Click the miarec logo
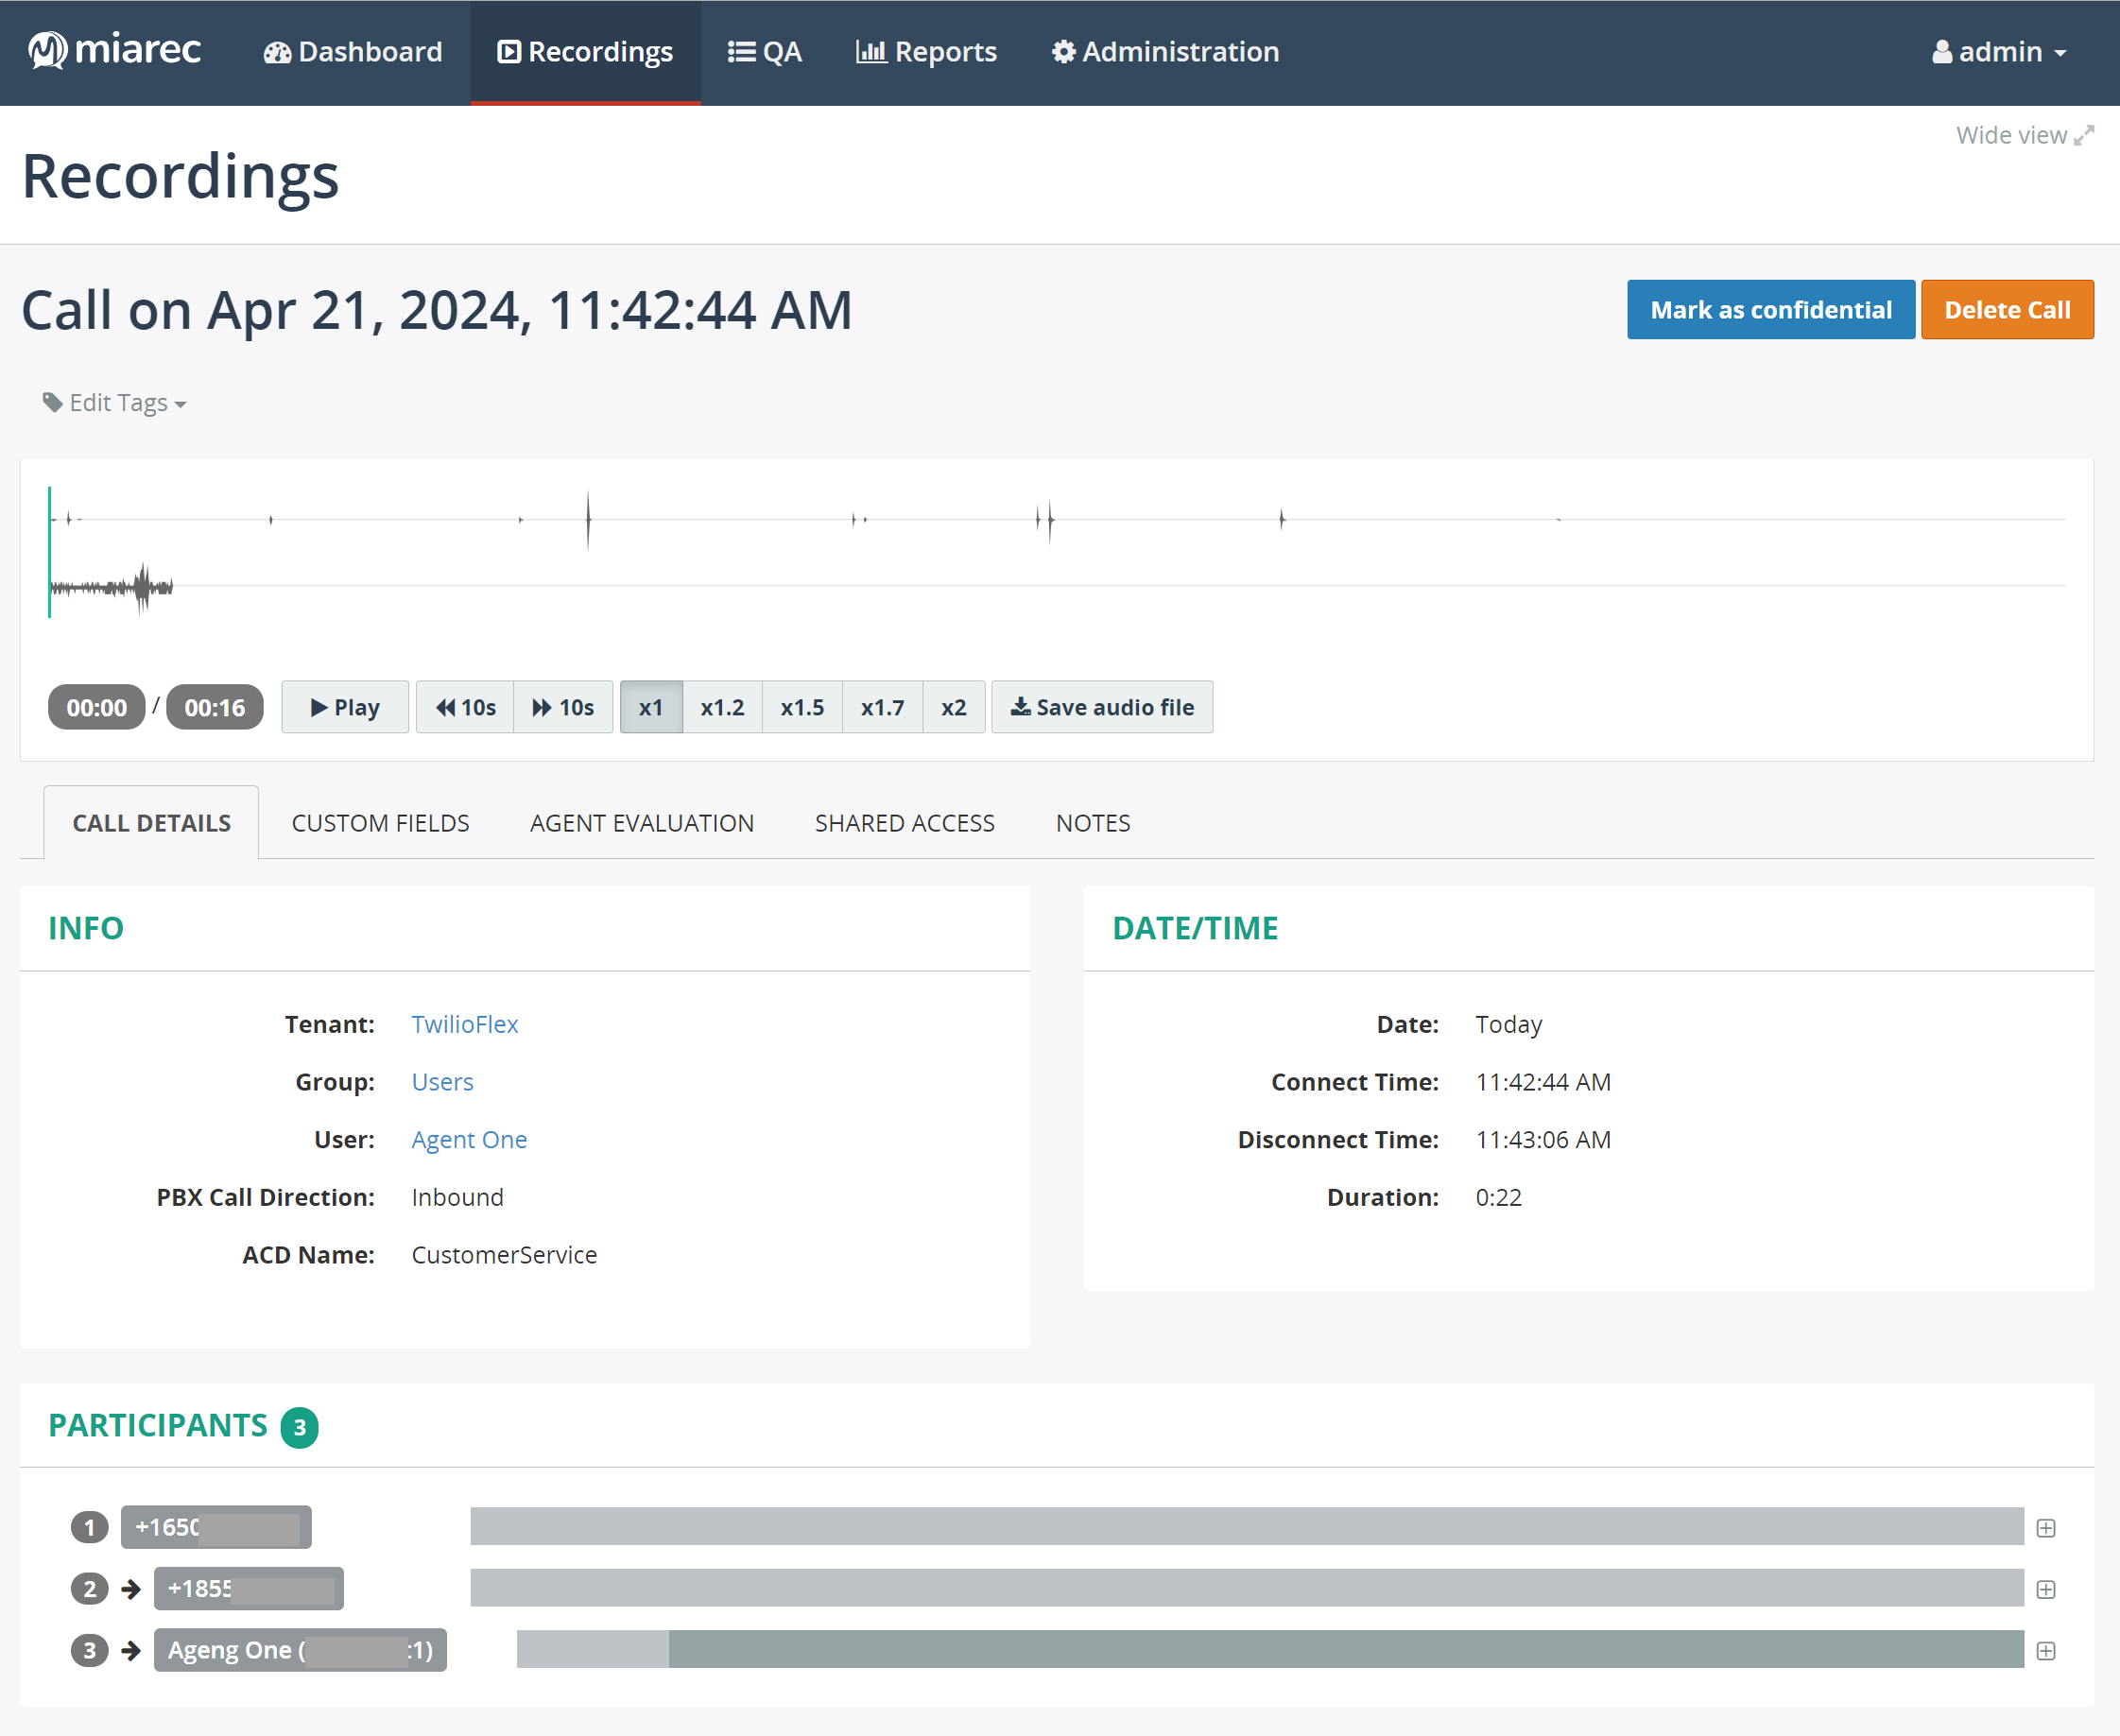 pyautogui.click(x=115, y=49)
